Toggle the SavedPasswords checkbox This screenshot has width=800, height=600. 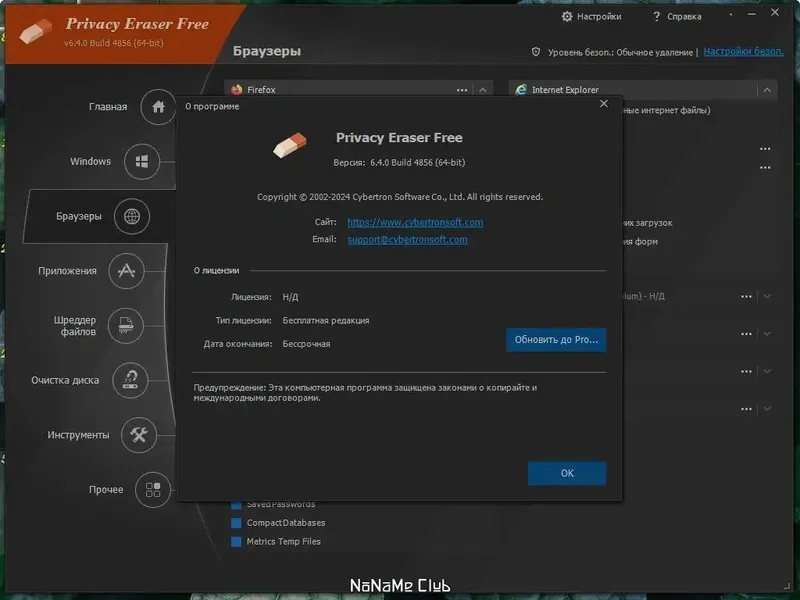(236, 505)
